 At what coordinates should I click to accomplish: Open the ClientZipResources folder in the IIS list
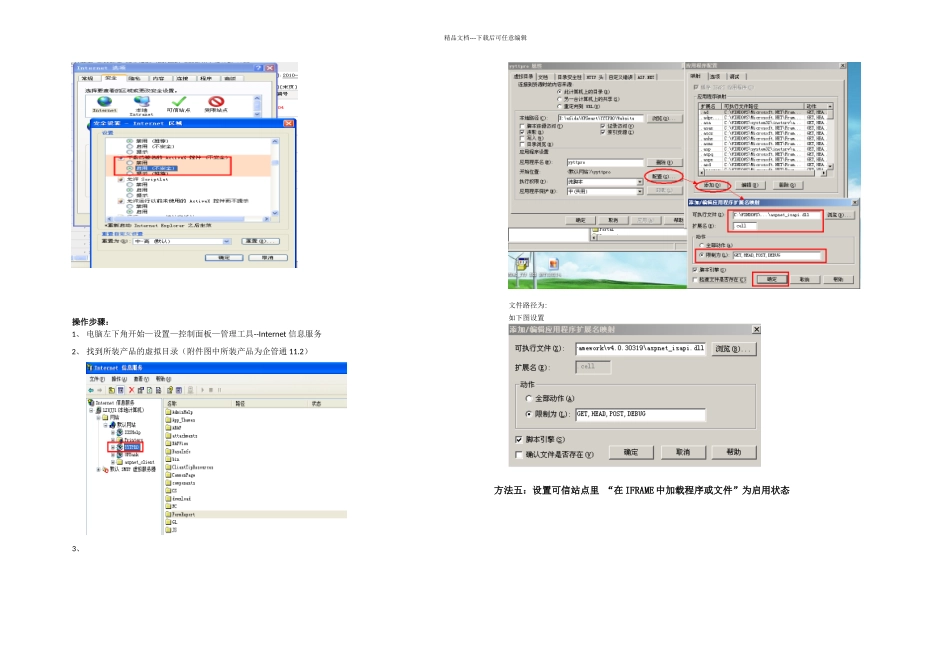[190, 467]
